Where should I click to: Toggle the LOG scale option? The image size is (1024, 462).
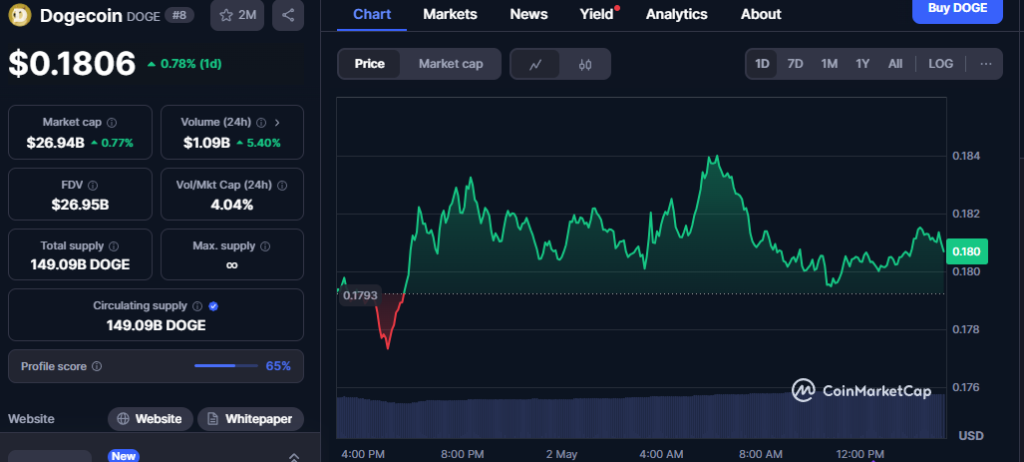pos(940,64)
